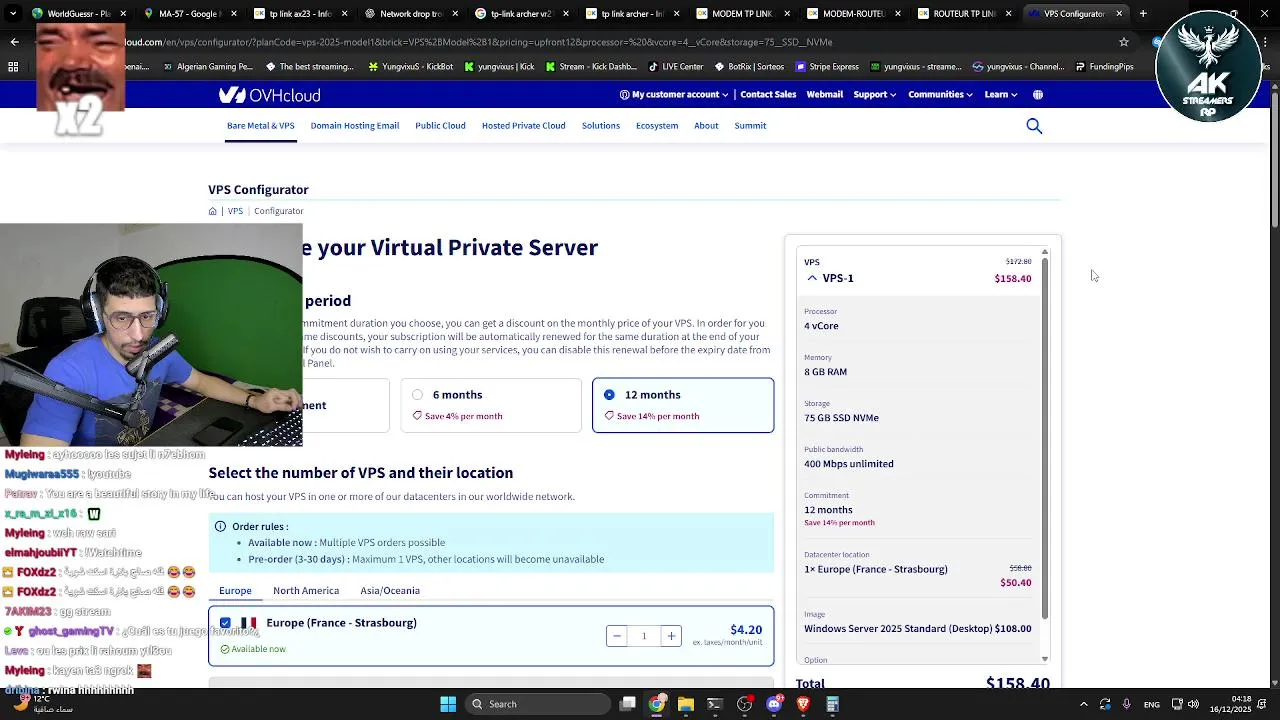Image resolution: width=1280 pixels, height=720 pixels.
Task: Click the Windows taskbar Search box
Action: coord(538,704)
